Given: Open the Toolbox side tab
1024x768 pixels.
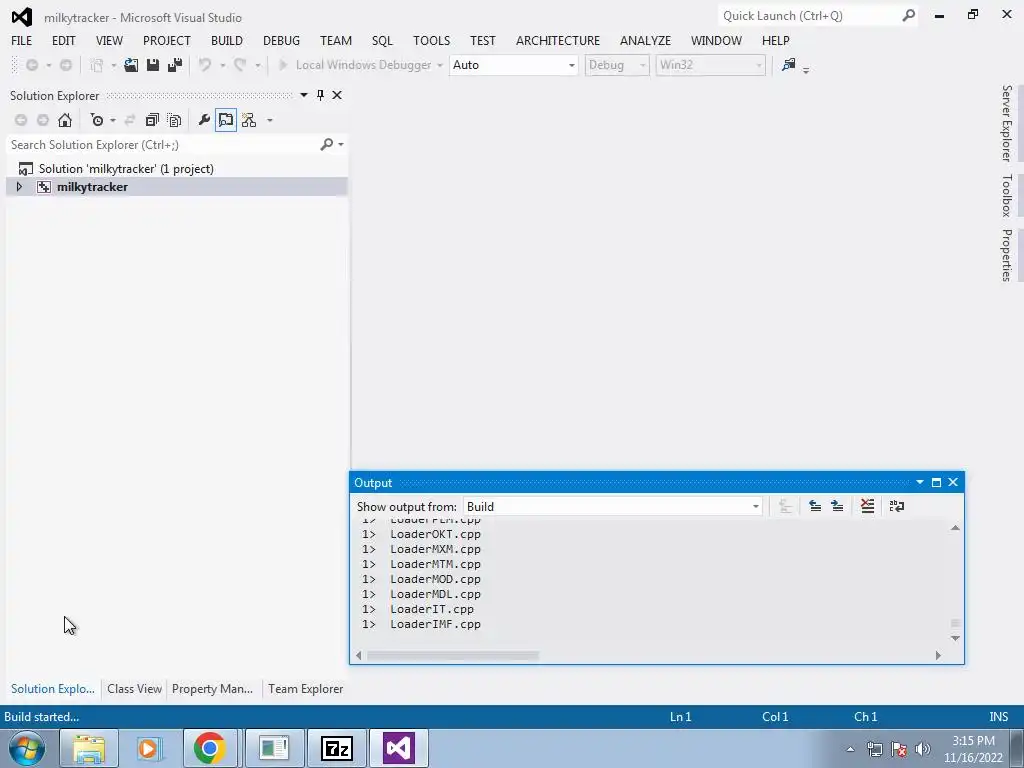Looking at the screenshot, I should (1006, 195).
